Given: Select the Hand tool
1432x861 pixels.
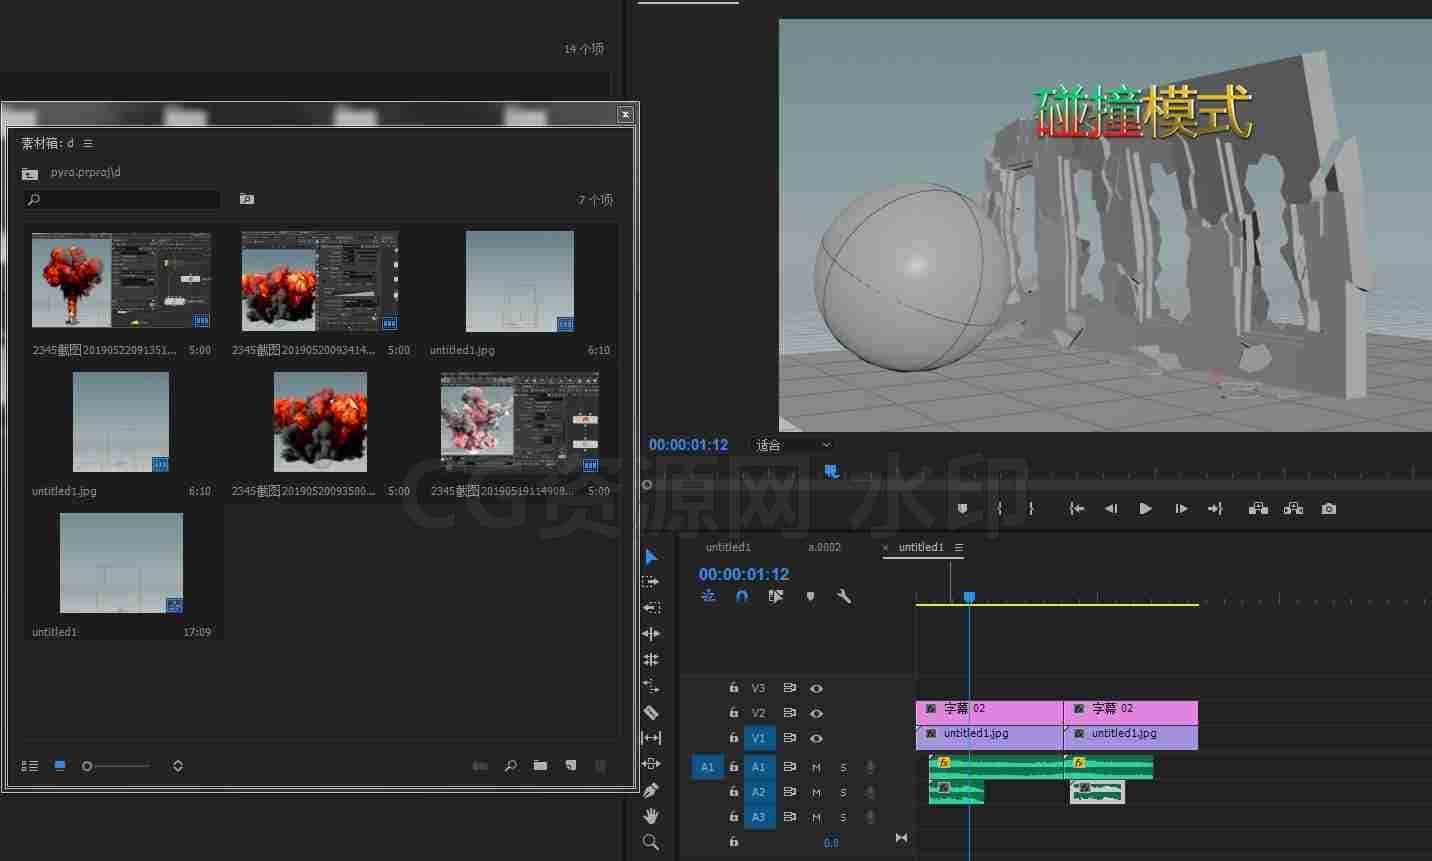Looking at the screenshot, I should (x=651, y=816).
